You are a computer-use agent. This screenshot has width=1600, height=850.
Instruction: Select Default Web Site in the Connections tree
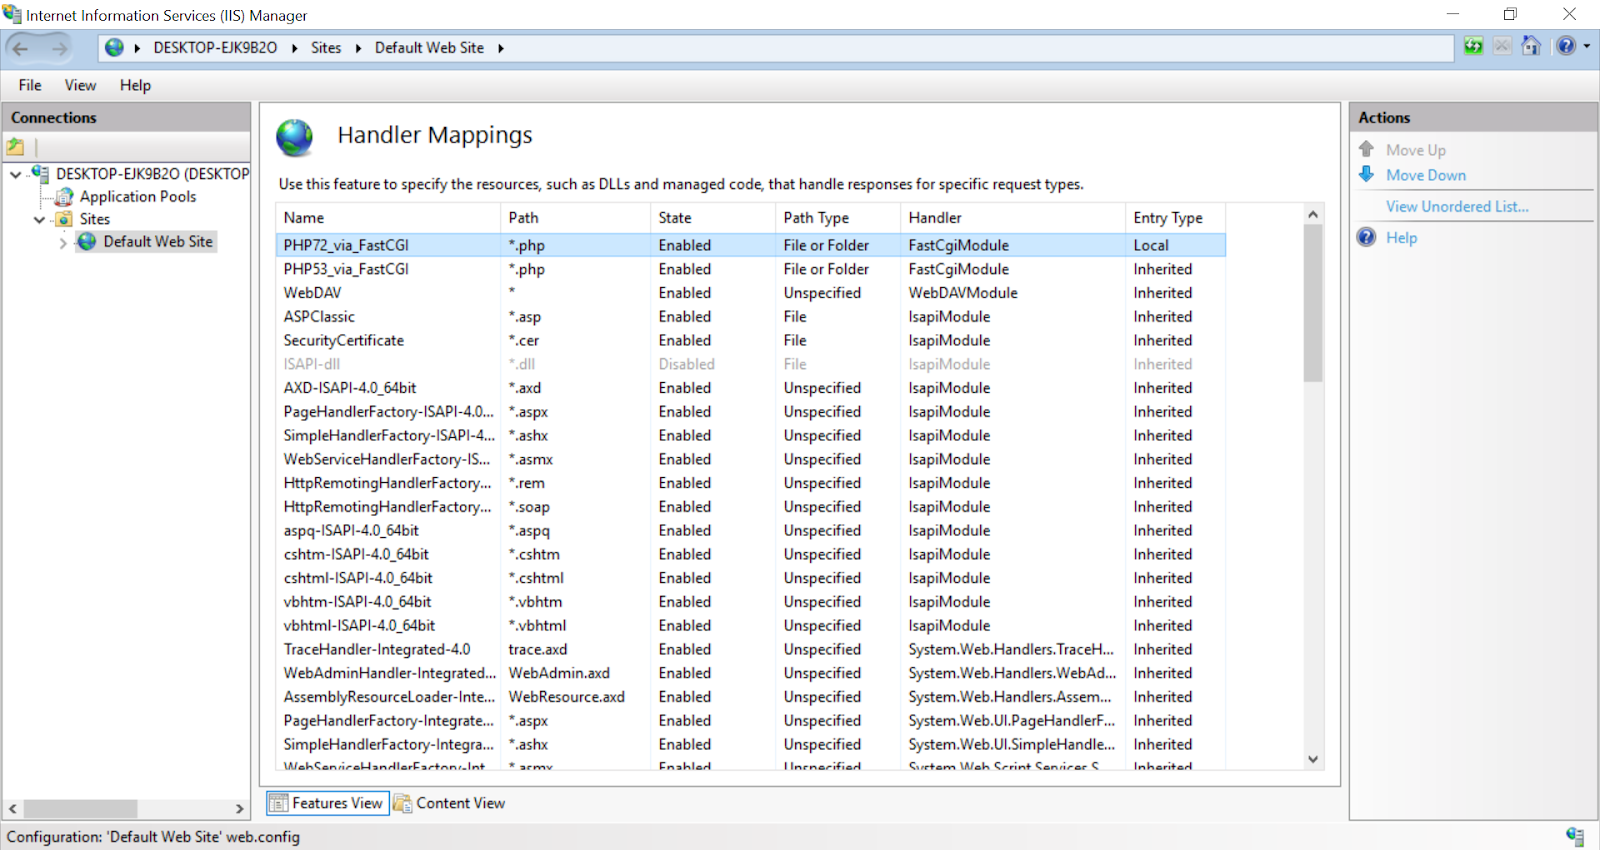point(158,242)
